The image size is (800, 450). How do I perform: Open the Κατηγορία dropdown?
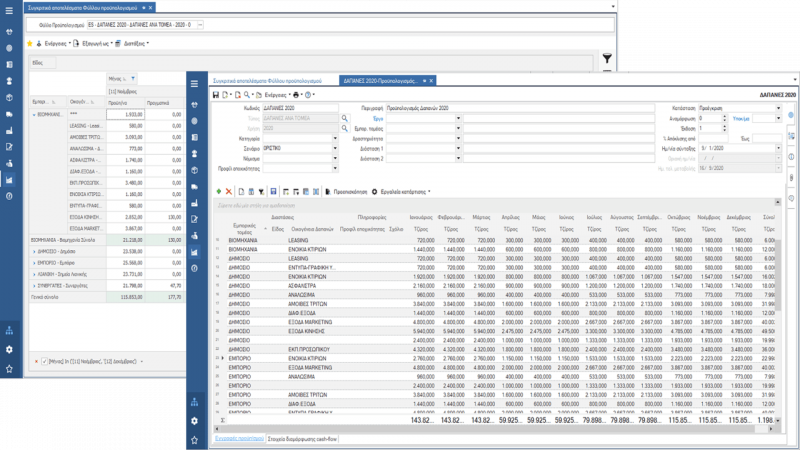tap(335, 138)
